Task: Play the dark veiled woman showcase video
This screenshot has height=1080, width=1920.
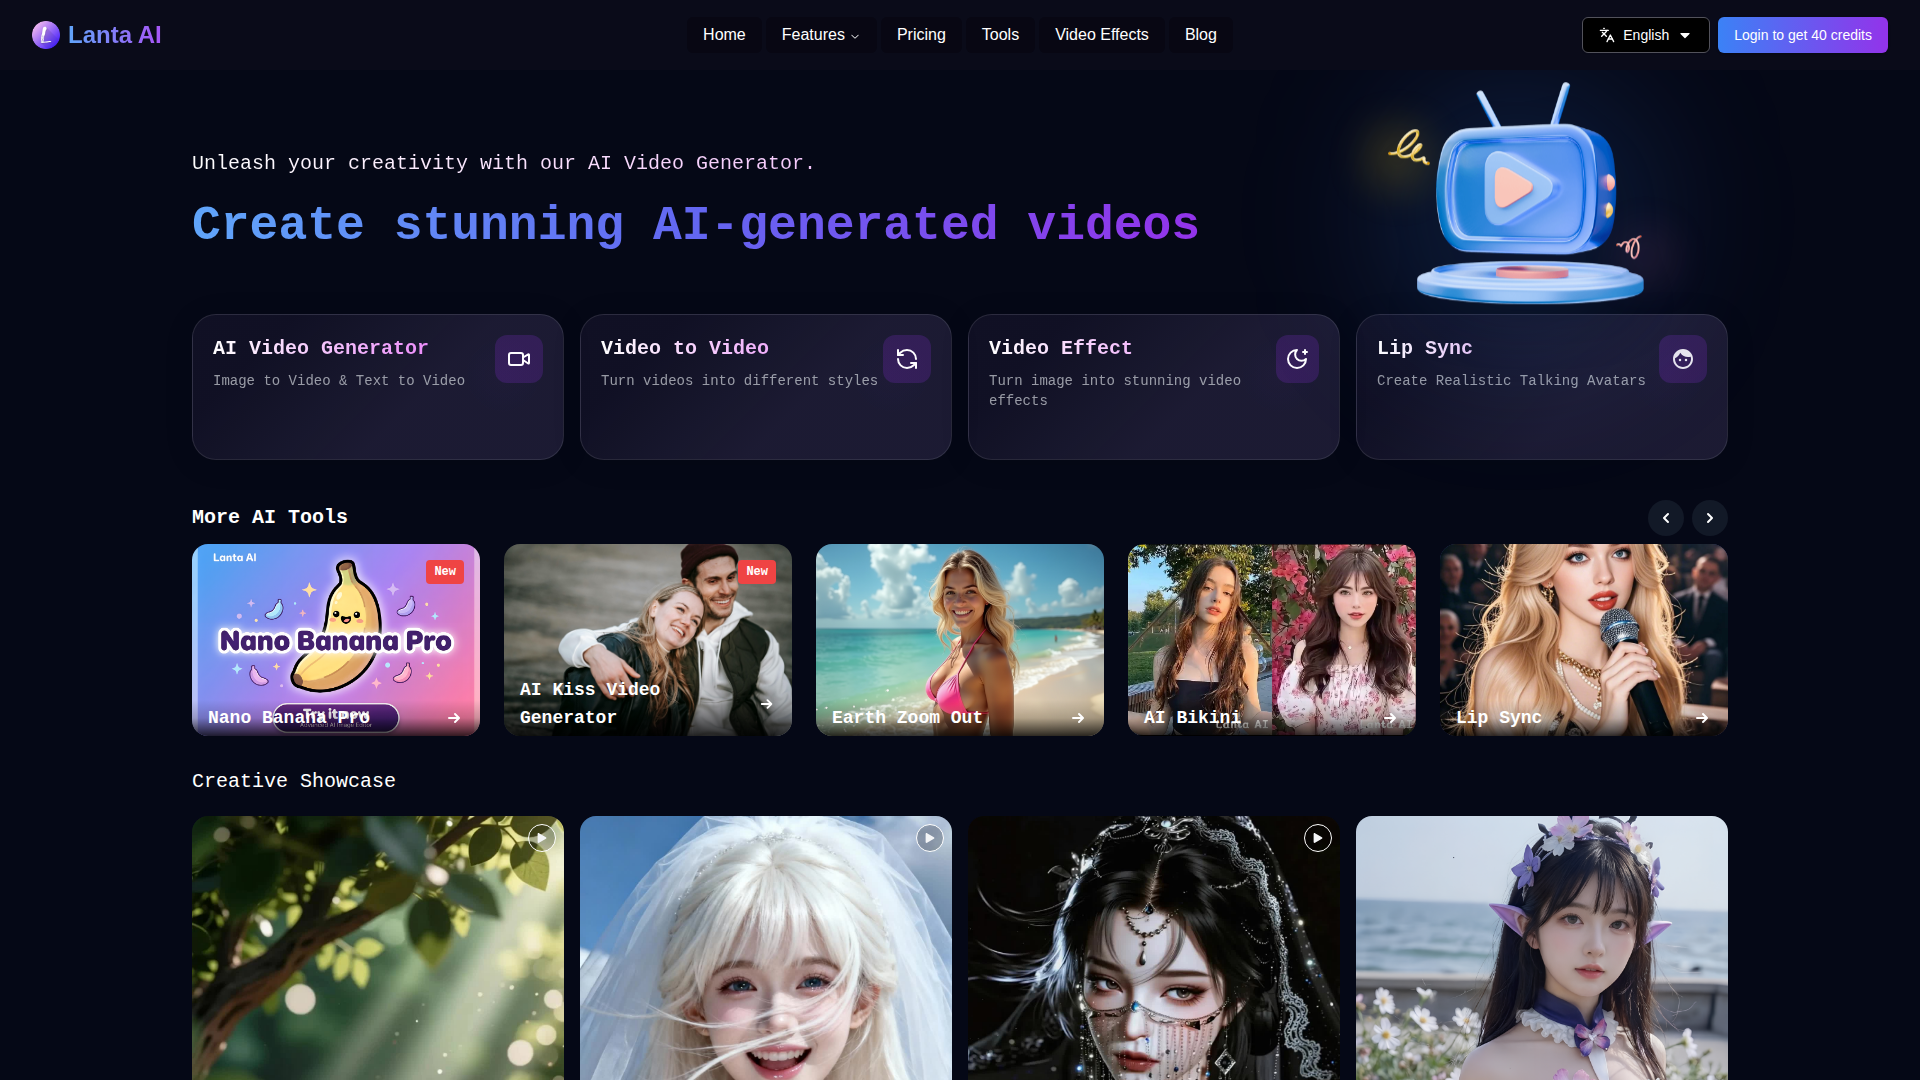Action: coord(1317,838)
